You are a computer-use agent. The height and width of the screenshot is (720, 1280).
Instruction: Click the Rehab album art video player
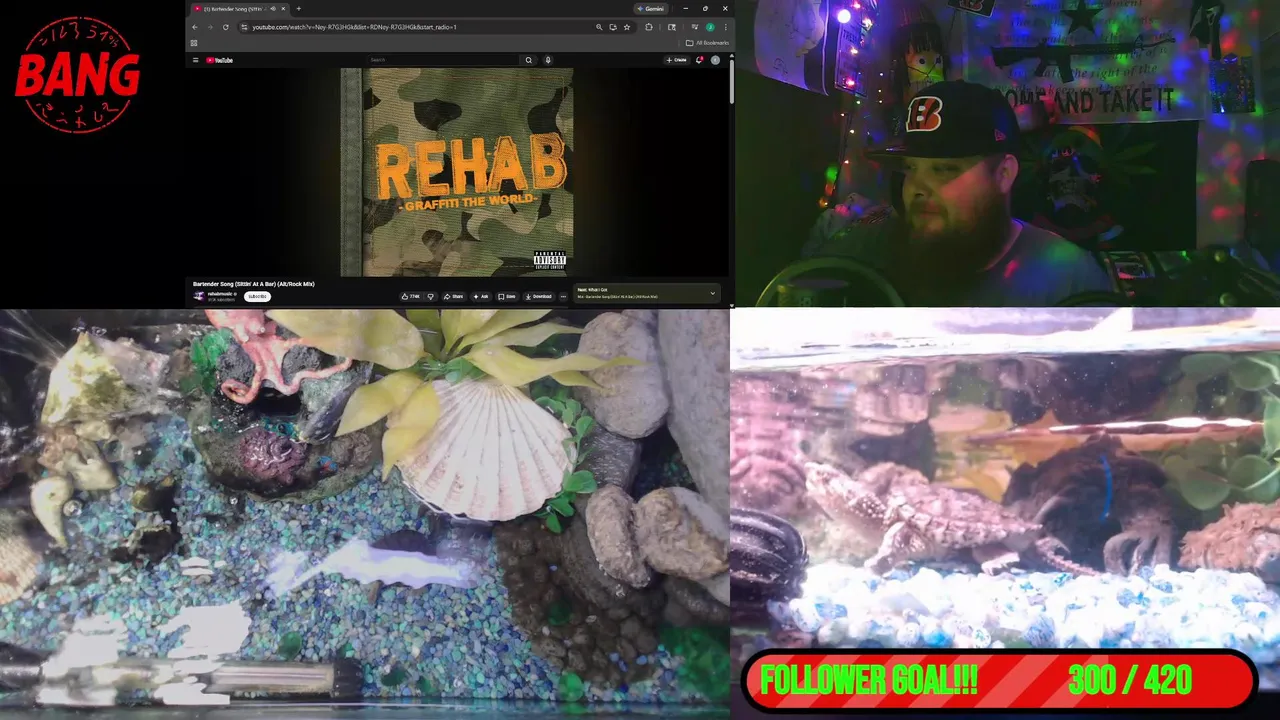coord(457,172)
